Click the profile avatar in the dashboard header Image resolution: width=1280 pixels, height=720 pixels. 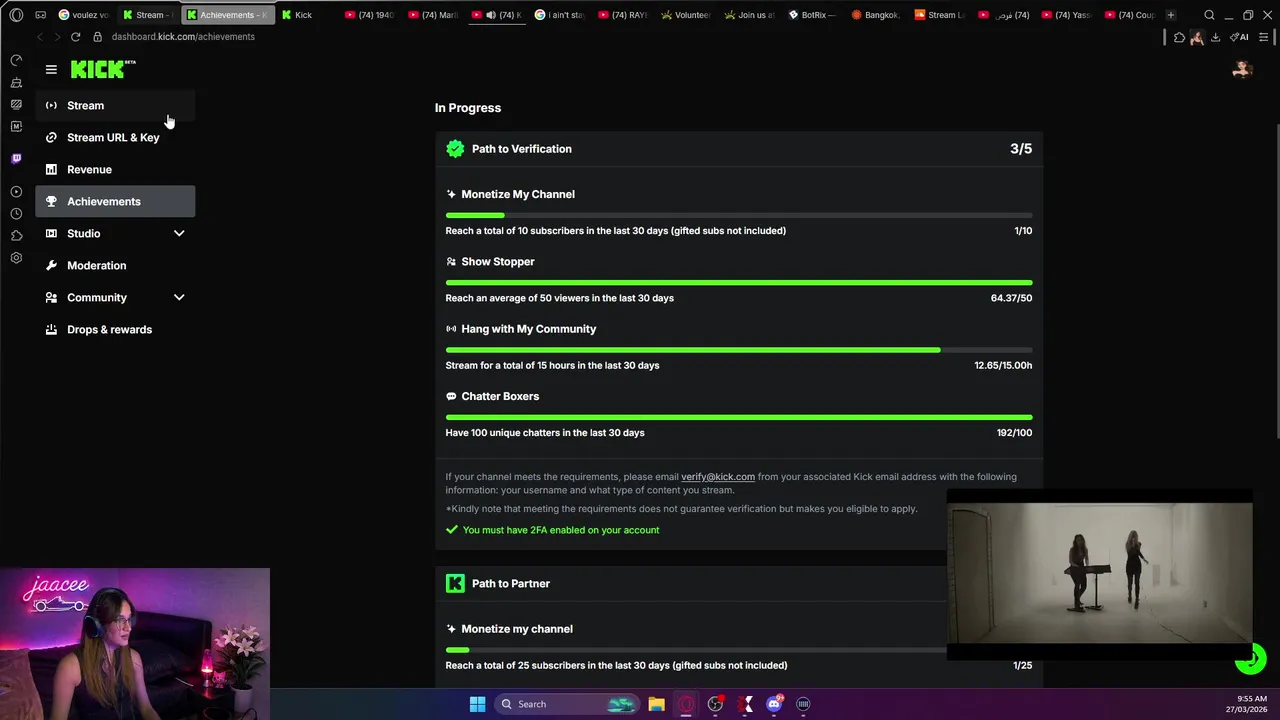pyautogui.click(x=1242, y=69)
